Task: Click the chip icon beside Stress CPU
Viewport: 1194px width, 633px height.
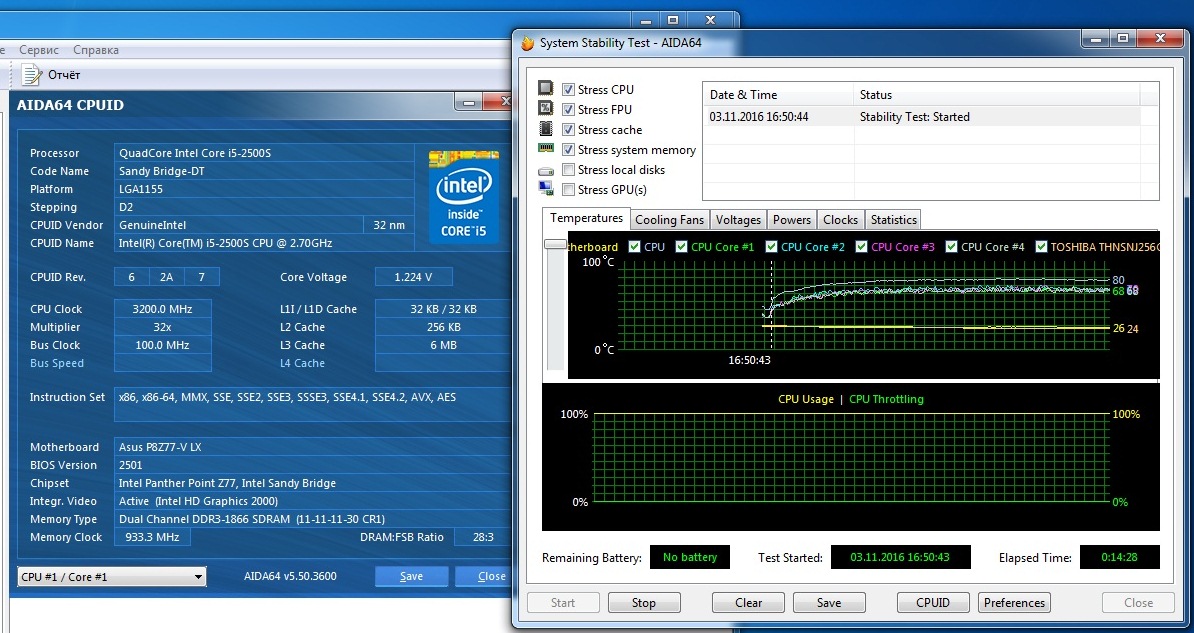Action: click(x=546, y=89)
